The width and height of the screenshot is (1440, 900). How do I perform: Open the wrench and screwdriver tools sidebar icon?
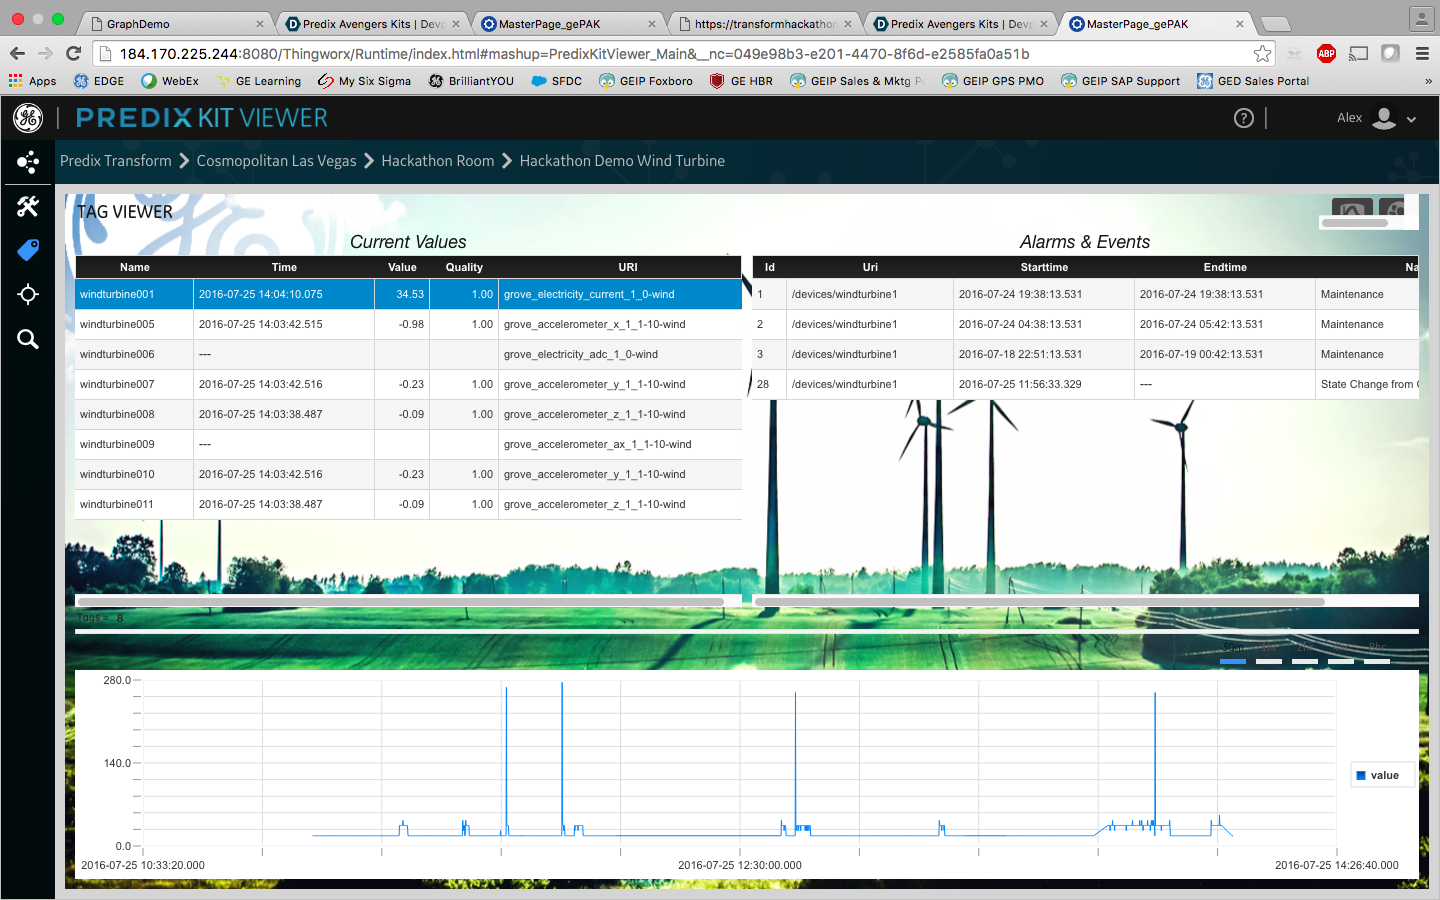pyautogui.click(x=28, y=206)
